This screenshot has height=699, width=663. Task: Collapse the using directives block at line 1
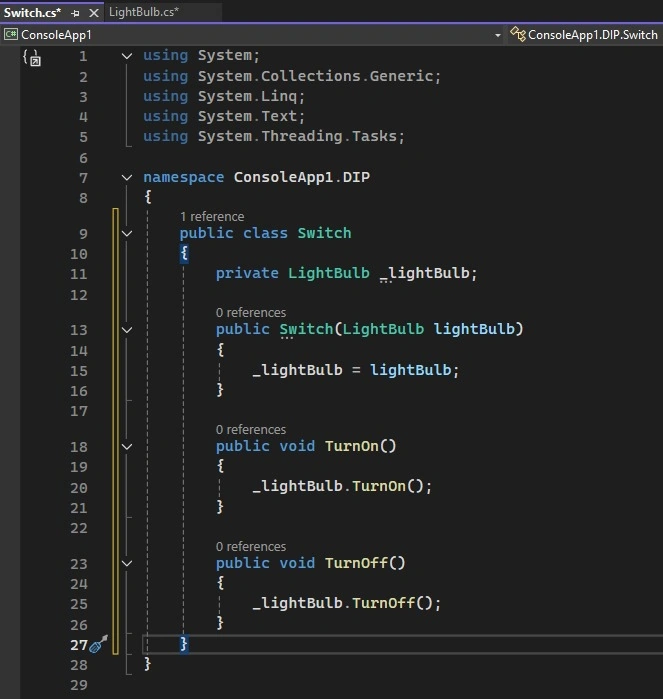click(x=127, y=56)
